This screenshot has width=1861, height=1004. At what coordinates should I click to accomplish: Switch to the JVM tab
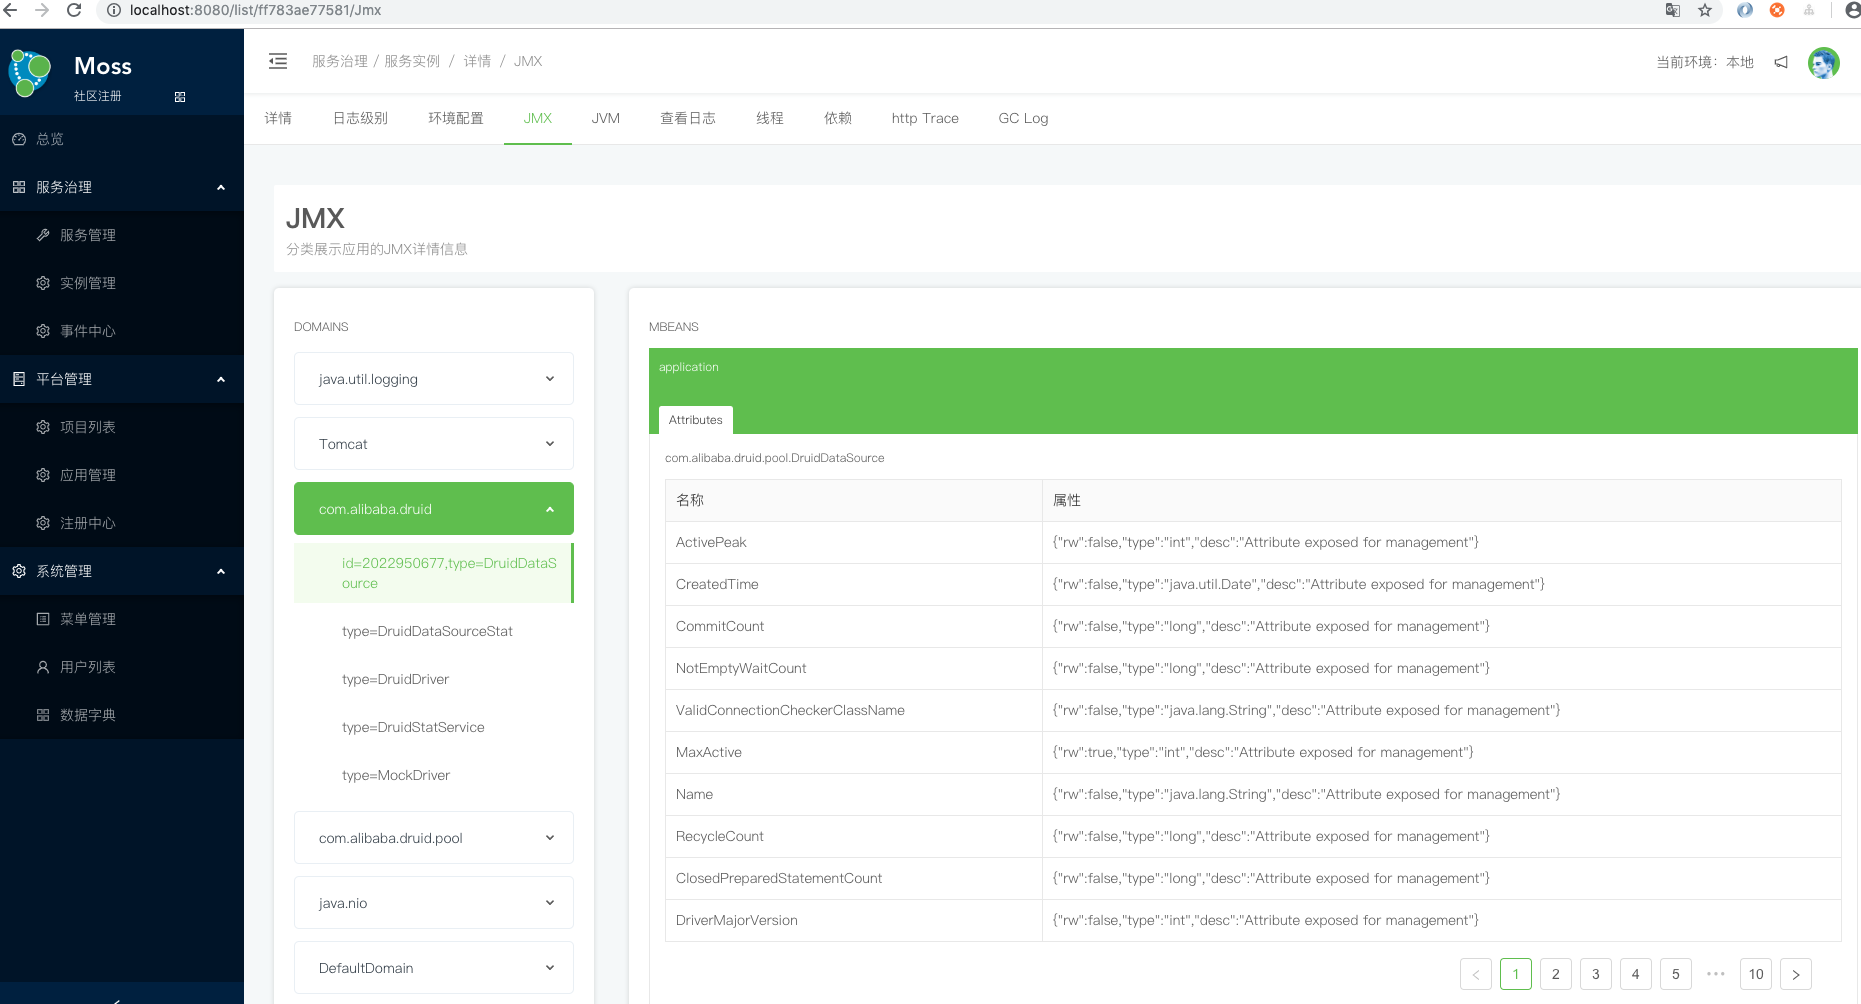click(x=605, y=118)
